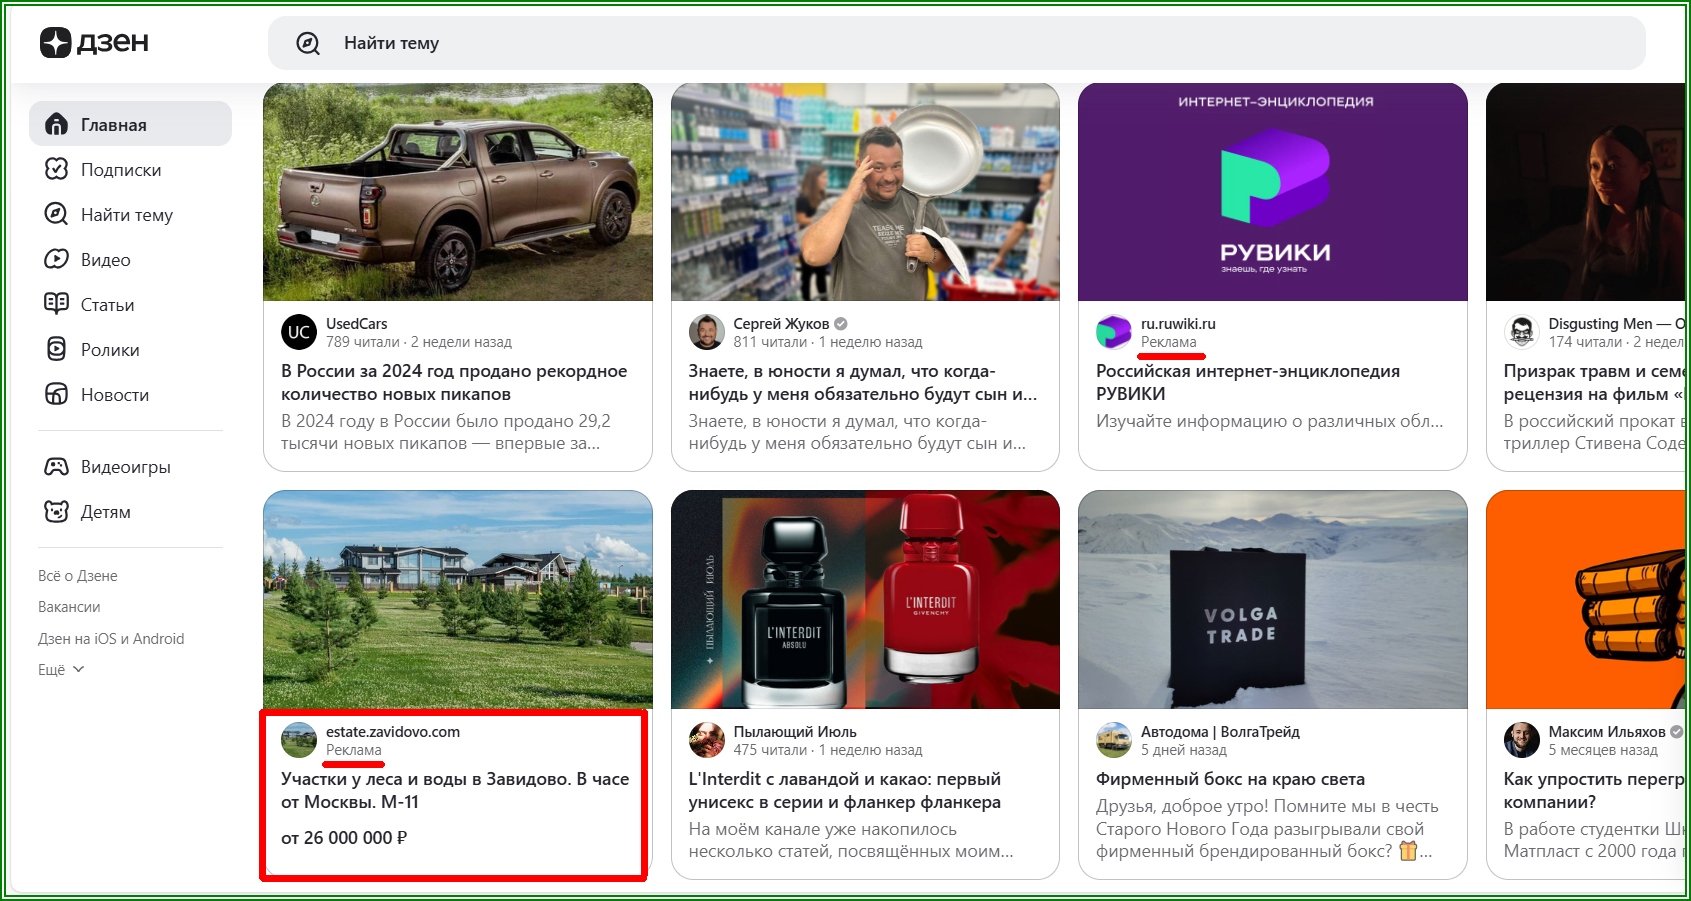Click the text 475 читали · 1 неделю назад
This screenshot has width=1691, height=901.
827,750
